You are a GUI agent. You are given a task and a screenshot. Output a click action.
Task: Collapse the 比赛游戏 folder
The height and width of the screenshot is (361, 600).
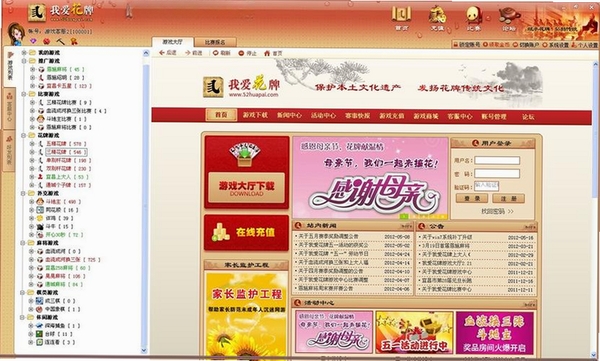click(24, 94)
